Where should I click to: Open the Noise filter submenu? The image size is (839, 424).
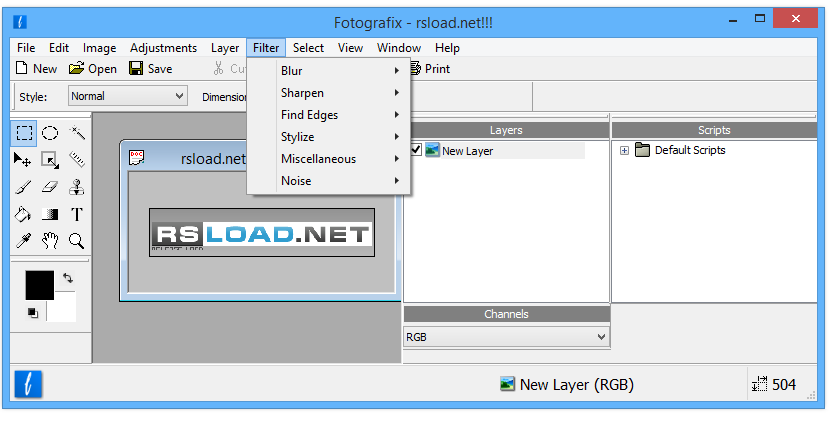click(329, 180)
